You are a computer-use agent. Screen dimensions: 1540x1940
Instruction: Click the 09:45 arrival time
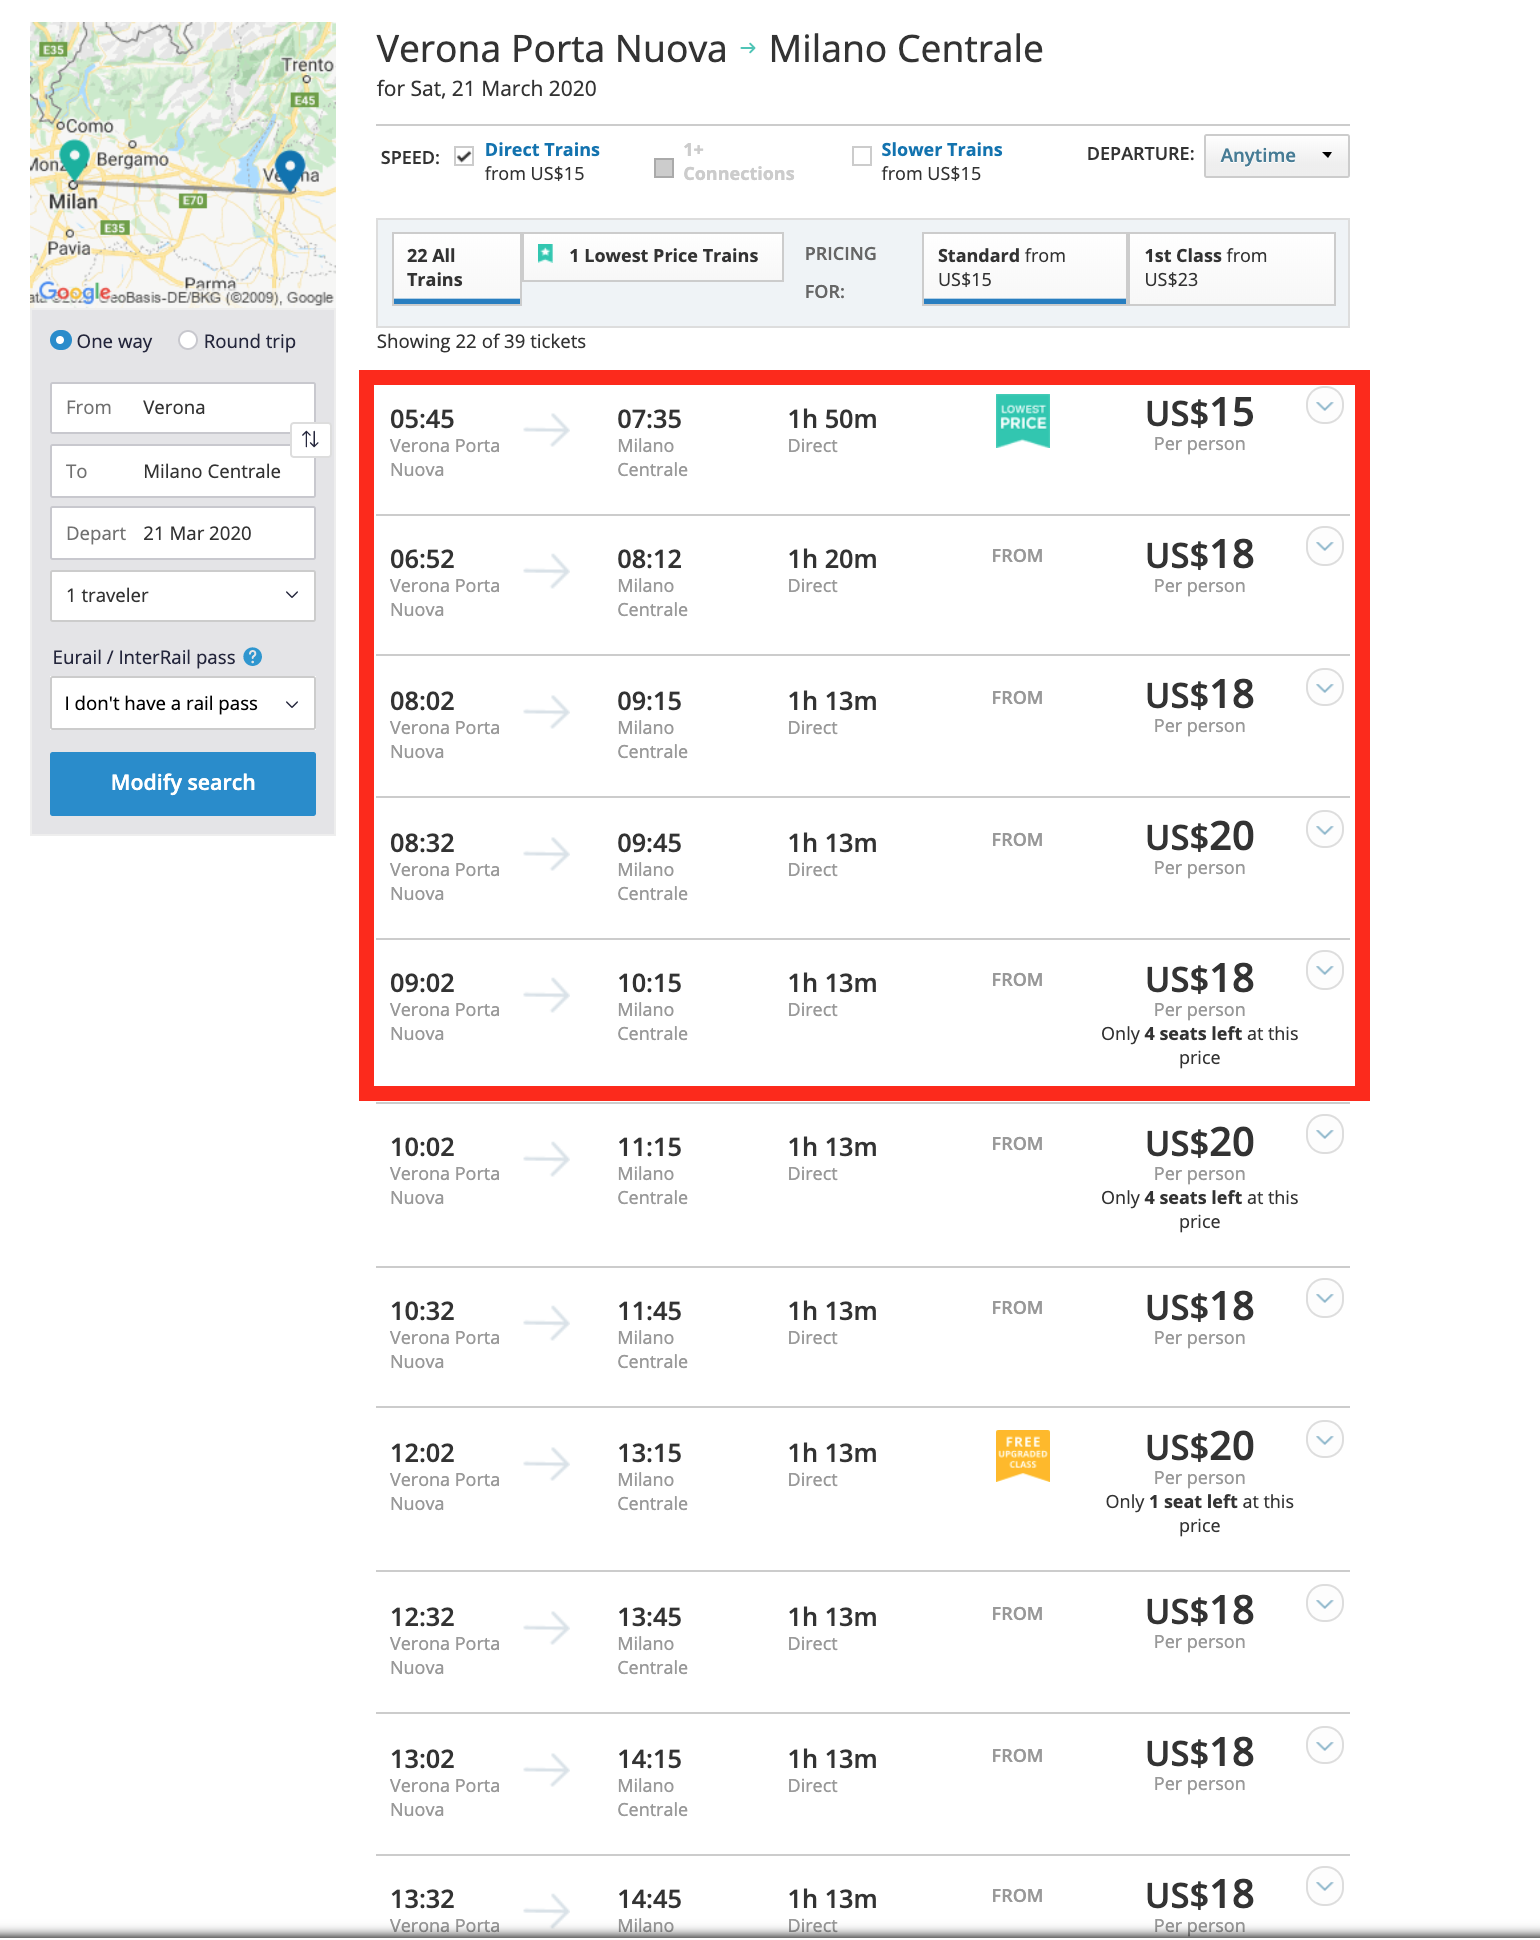pyautogui.click(x=649, y=843)
